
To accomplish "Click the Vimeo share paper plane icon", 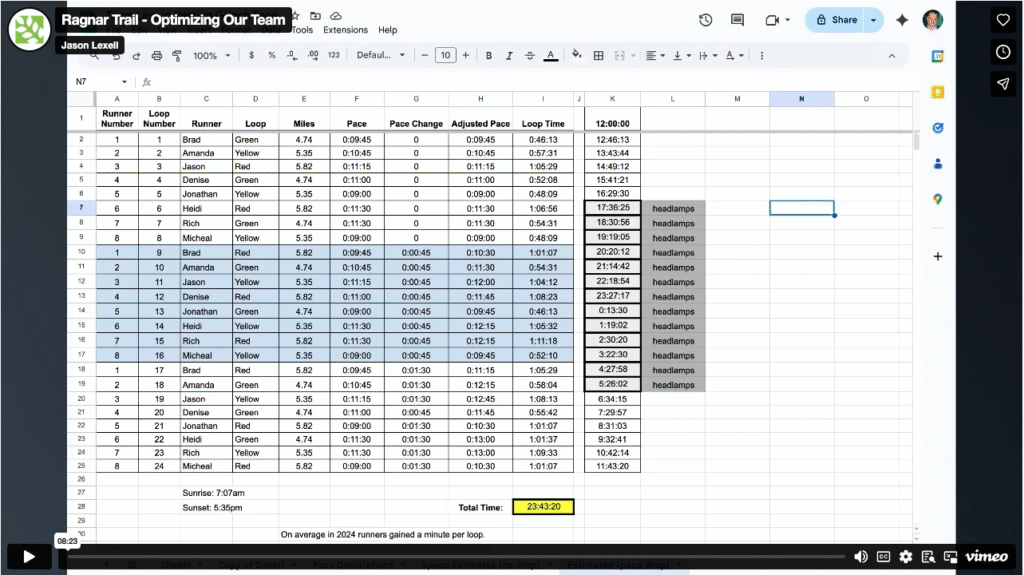I will (x=1003, y=84).
